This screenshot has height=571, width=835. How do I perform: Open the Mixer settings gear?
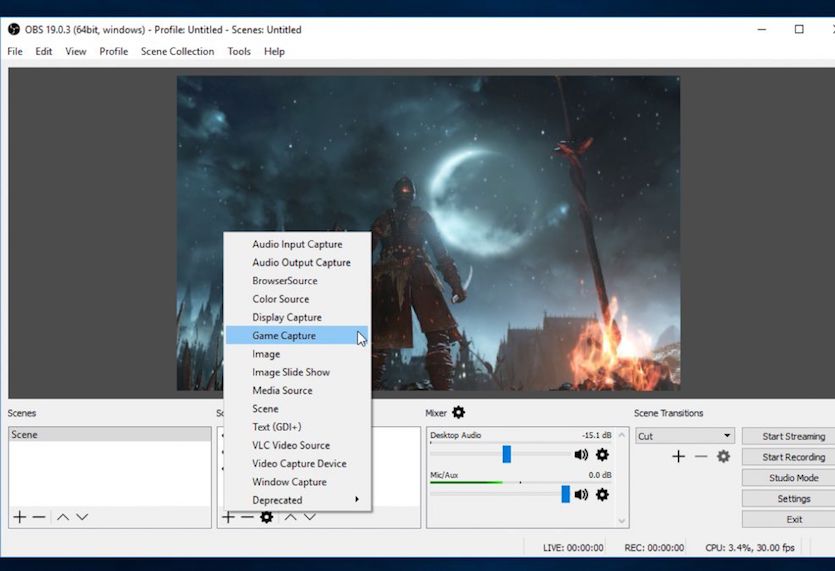pos(459,412)
